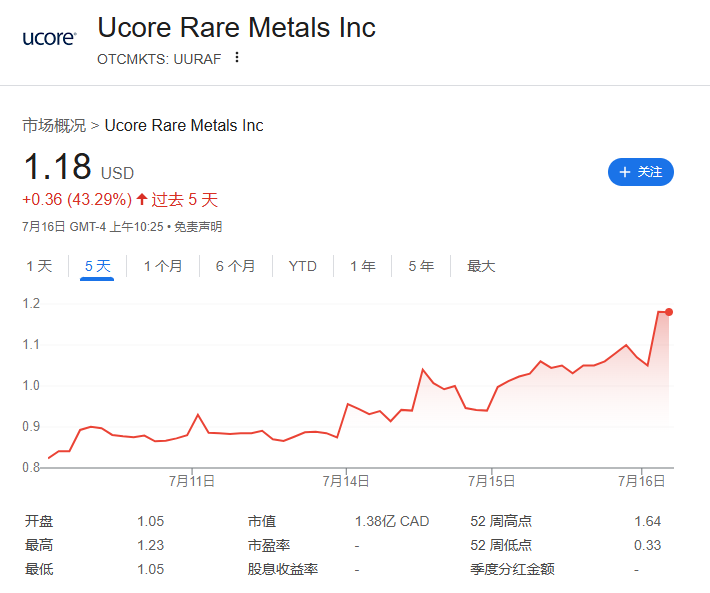Viewport: 710px width, 593px height.
Task: Open the 免责声明 disclaimer link
Action: tap(198, 226)
